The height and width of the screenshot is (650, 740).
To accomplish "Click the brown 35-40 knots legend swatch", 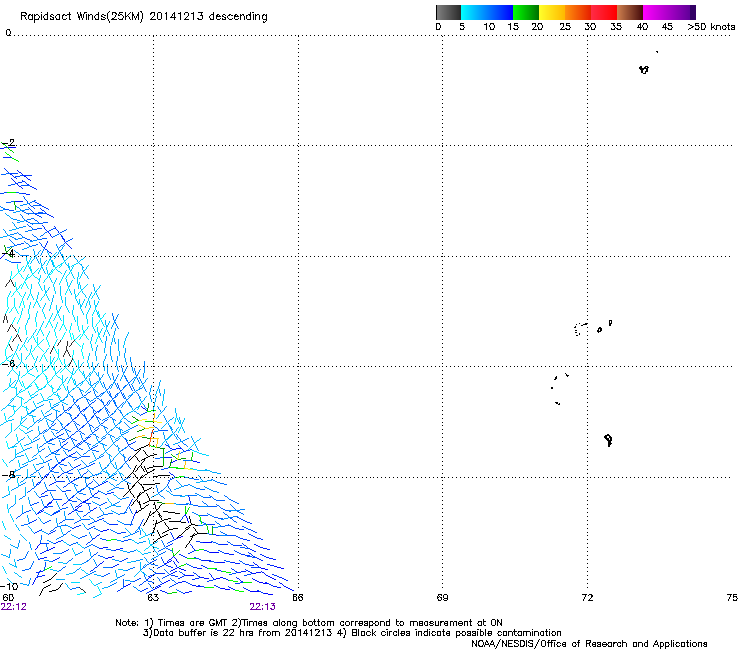I will pyautogui.click(x=630, y=12).
